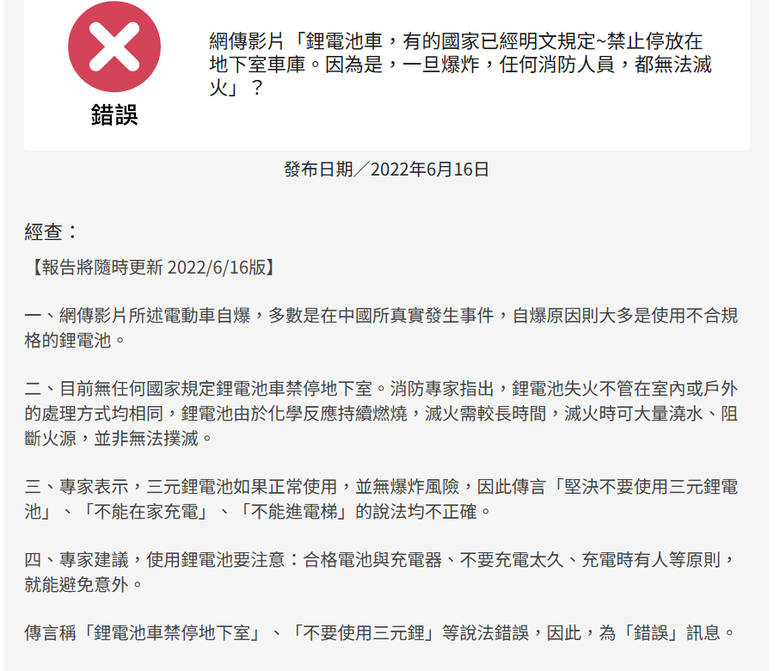Click the 經查： heading

51,232
